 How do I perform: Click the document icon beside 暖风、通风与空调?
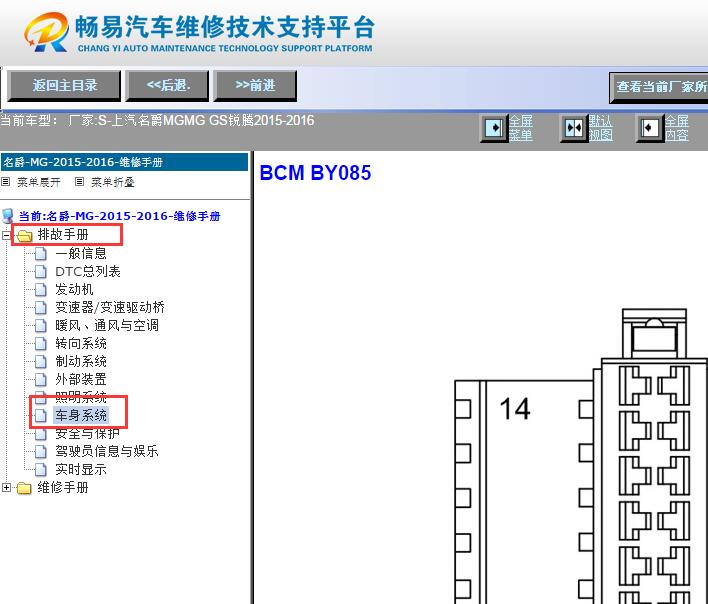click(41, 325)
